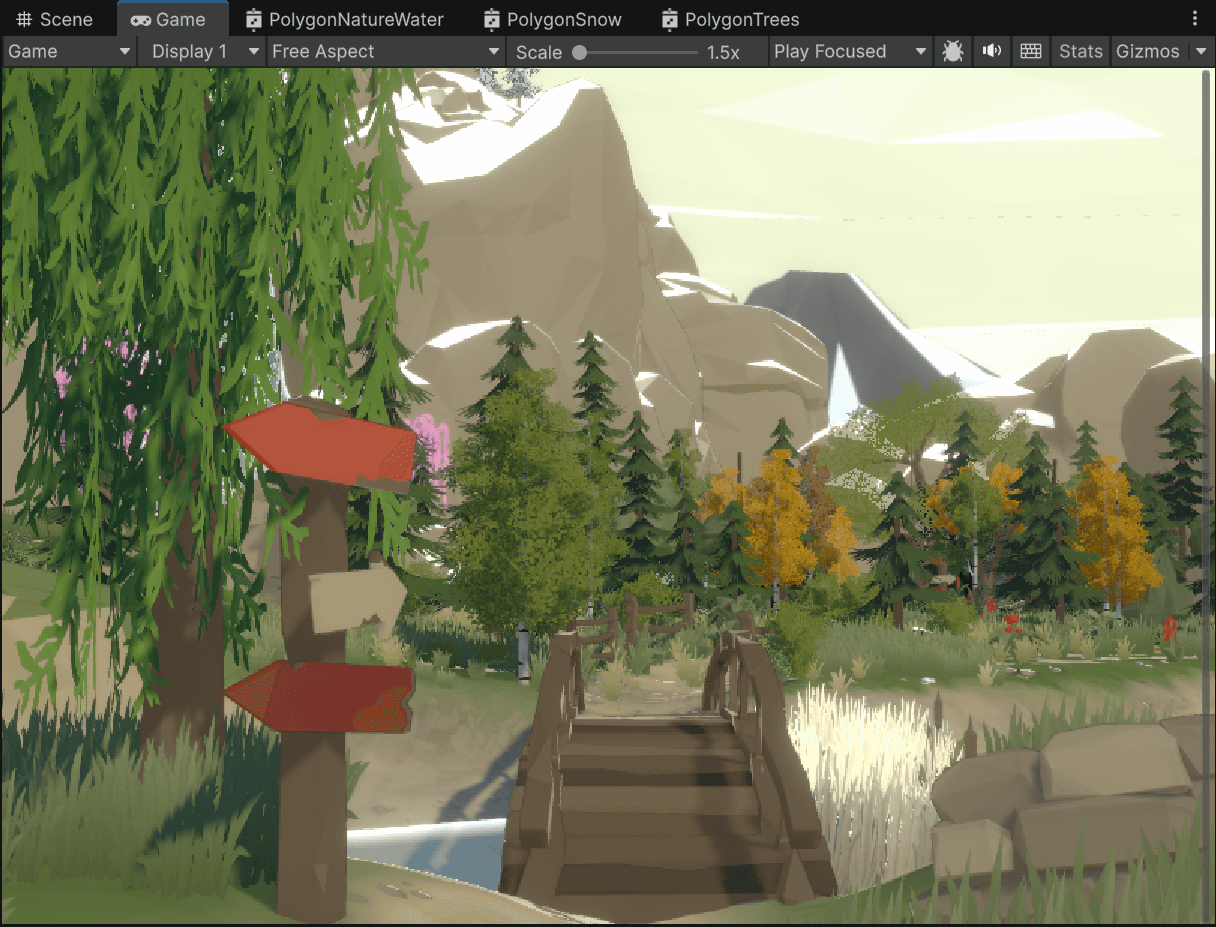Image resolution: width=1216 pixels, height=927 pixels.
Task: Click the Scale slider handle
Action: (582, 51)
